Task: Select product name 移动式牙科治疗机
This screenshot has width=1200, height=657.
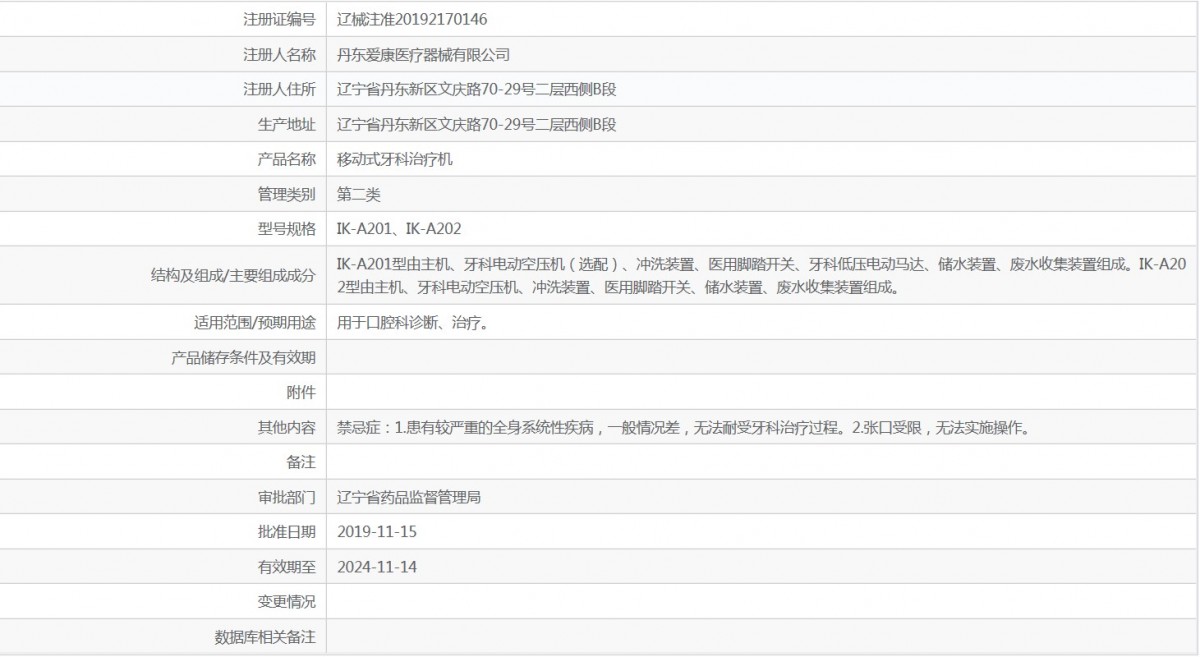Action: coord(395,159)
